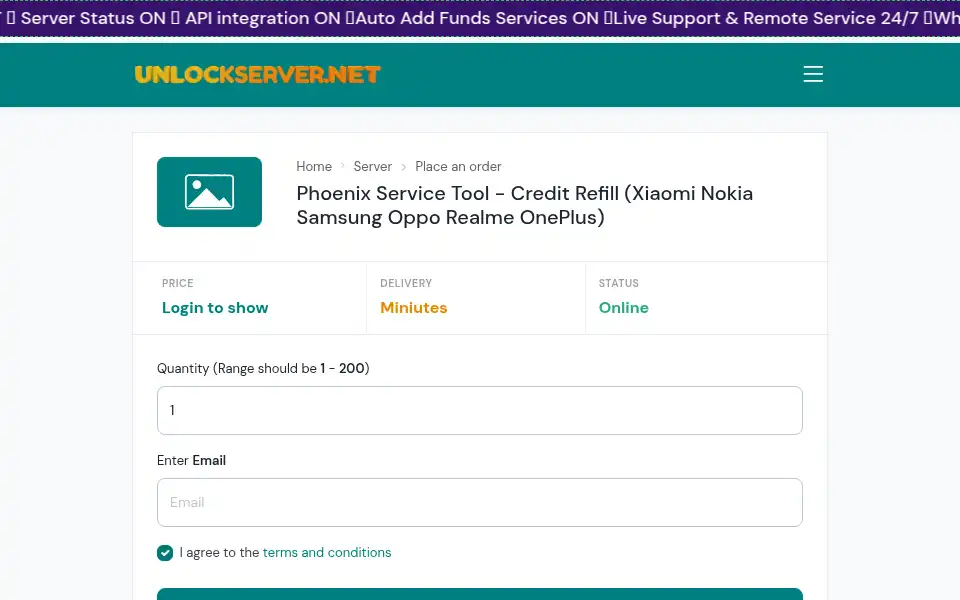Image resolution: width=960 pixels, height=600 pixels.
Task: Click the DELIVERY label
Action: [406, 283]
